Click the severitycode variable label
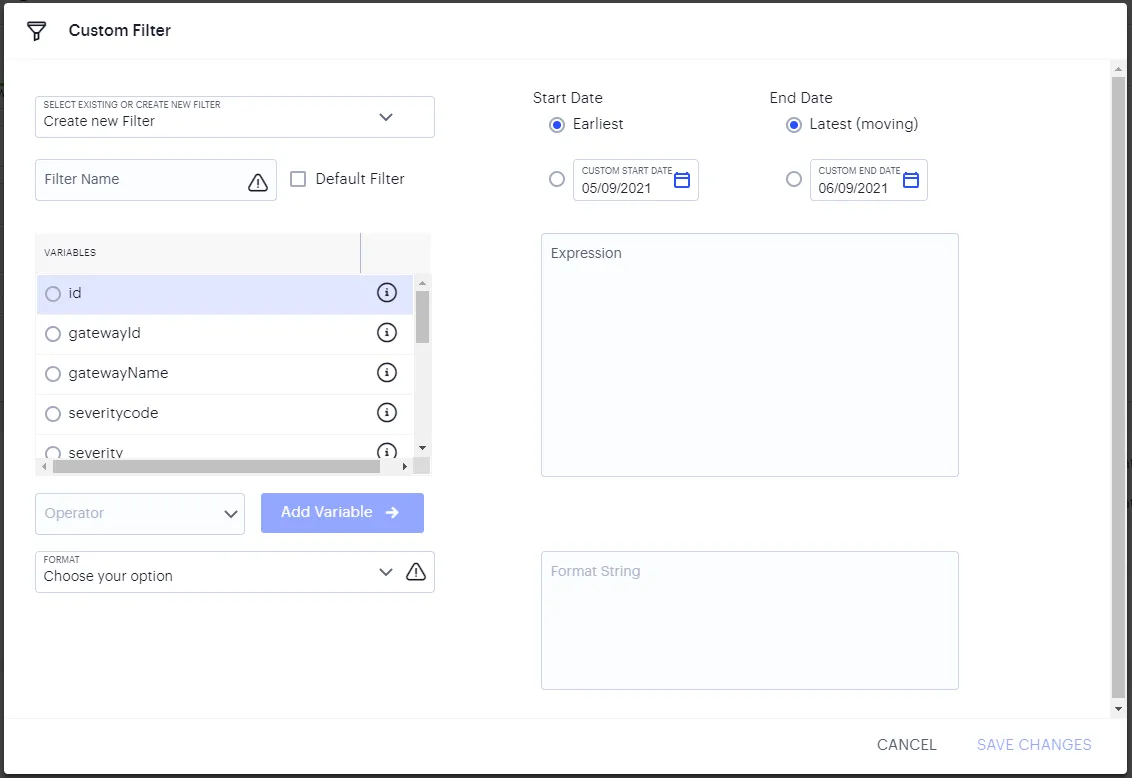 (113, 413)
